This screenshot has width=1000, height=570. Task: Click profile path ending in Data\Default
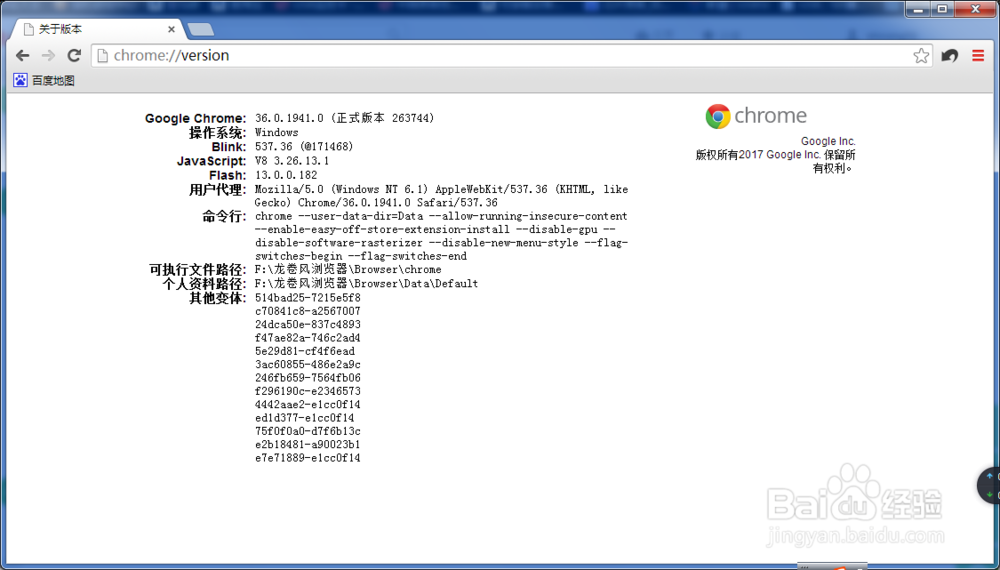[366, 283]
